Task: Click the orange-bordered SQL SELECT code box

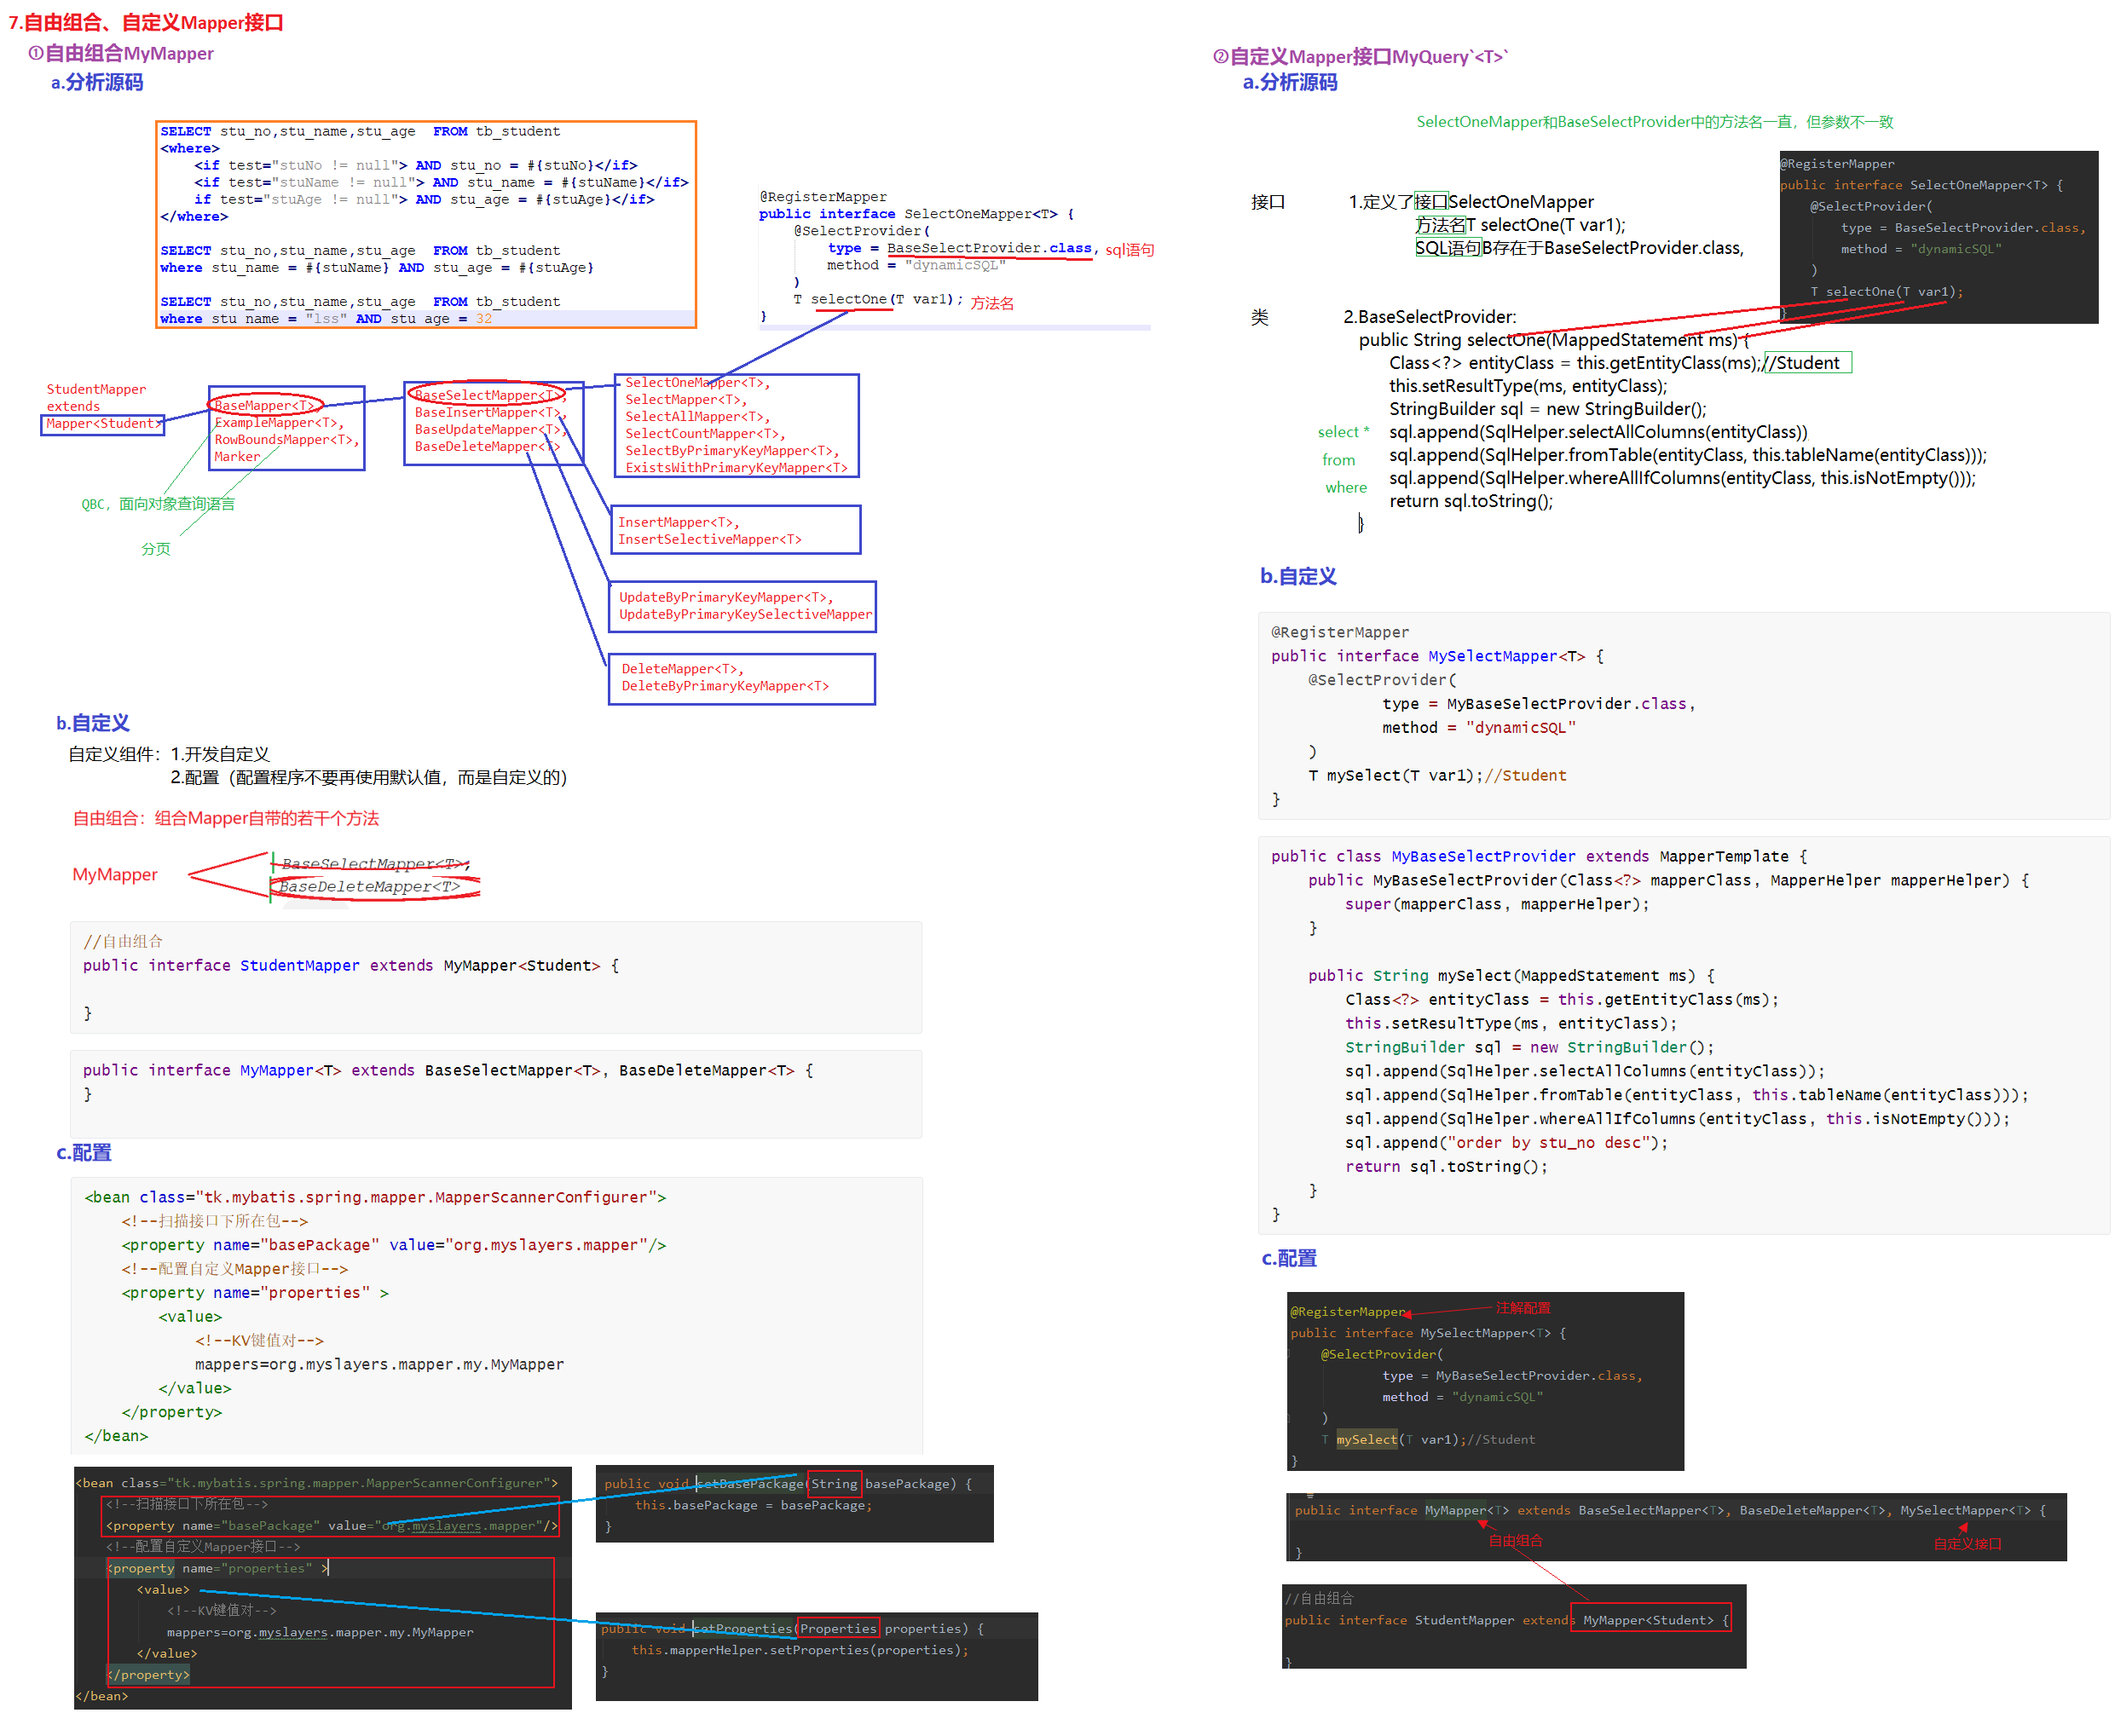Action: pos(425,224)
